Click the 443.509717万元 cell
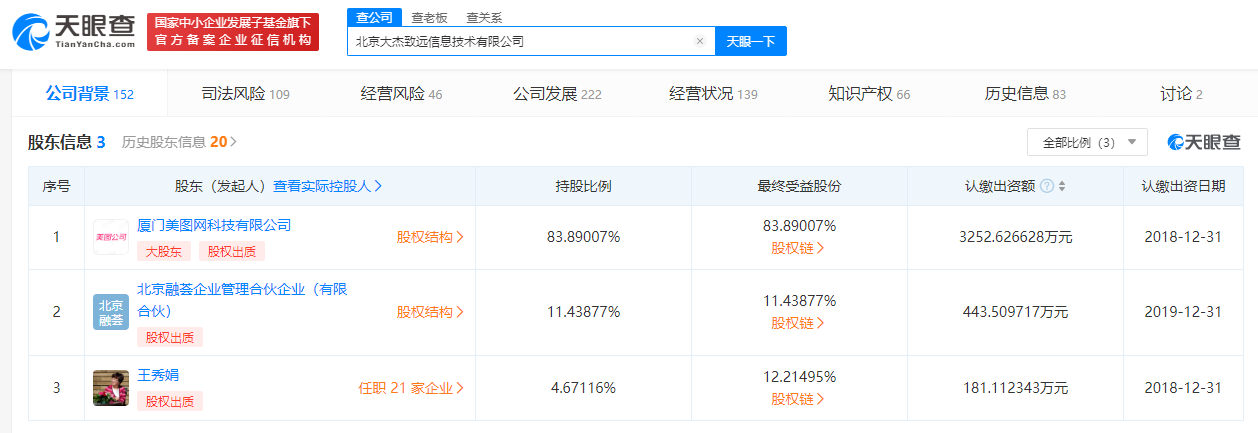The height and width of the screenshot is (433, 1258). (x=1015, y=312)
